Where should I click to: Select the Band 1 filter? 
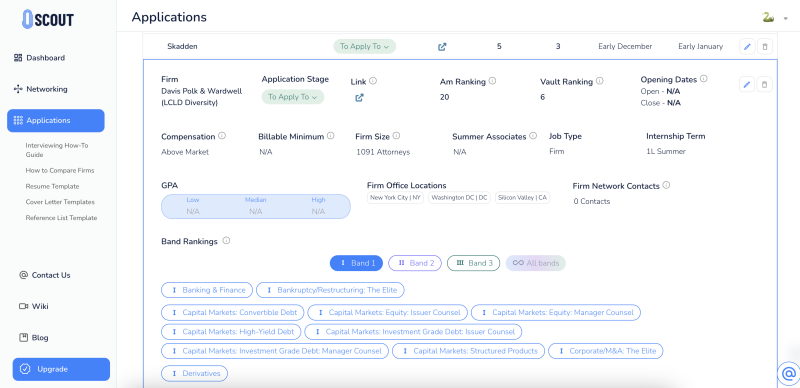coord(357,263)
